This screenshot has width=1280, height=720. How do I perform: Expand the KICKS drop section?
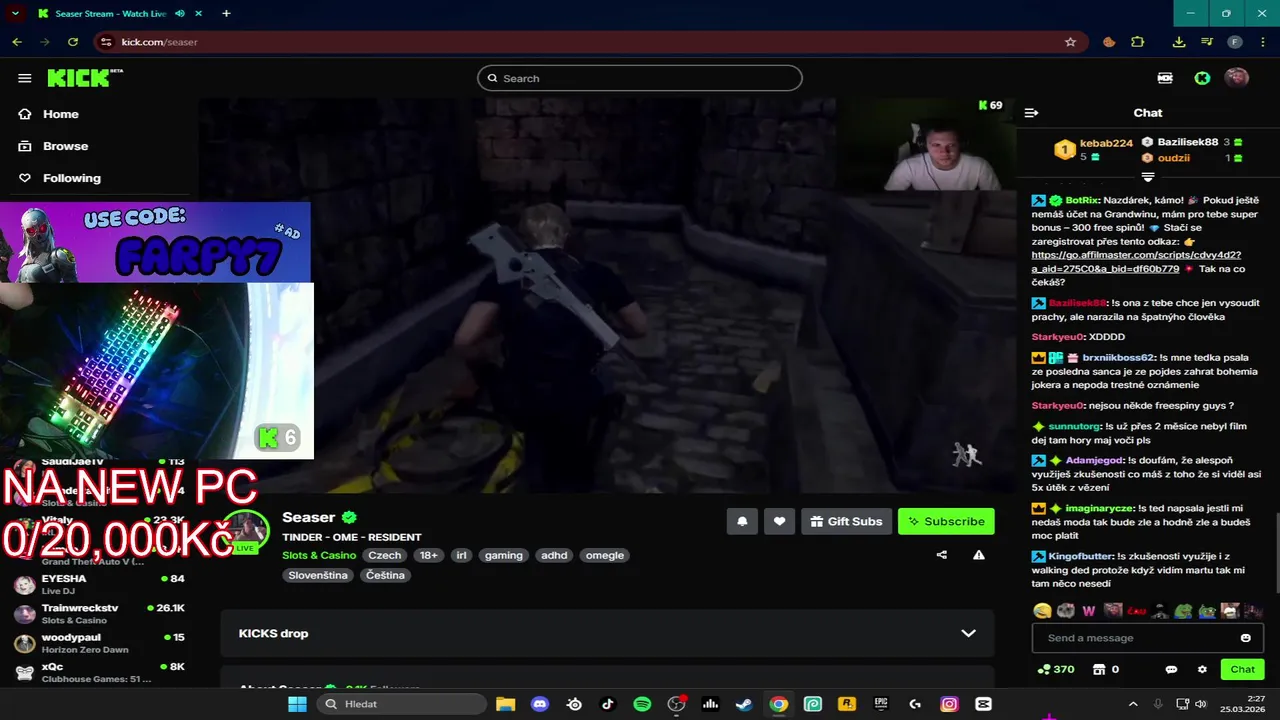tap(607, 633)
